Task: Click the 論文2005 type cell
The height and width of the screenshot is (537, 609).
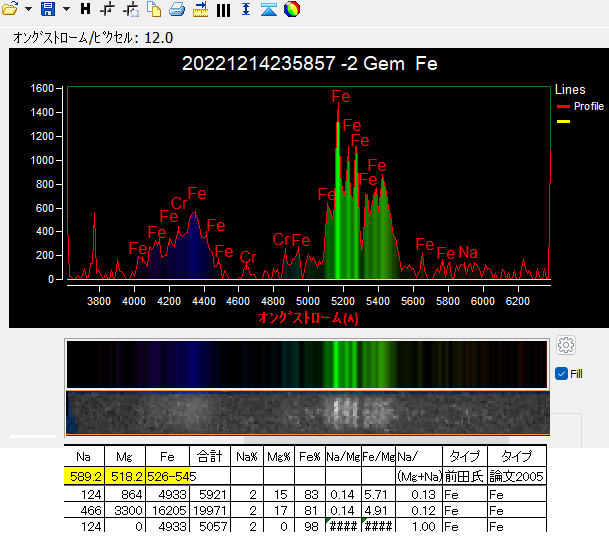Action: click(x=517, y=476)
